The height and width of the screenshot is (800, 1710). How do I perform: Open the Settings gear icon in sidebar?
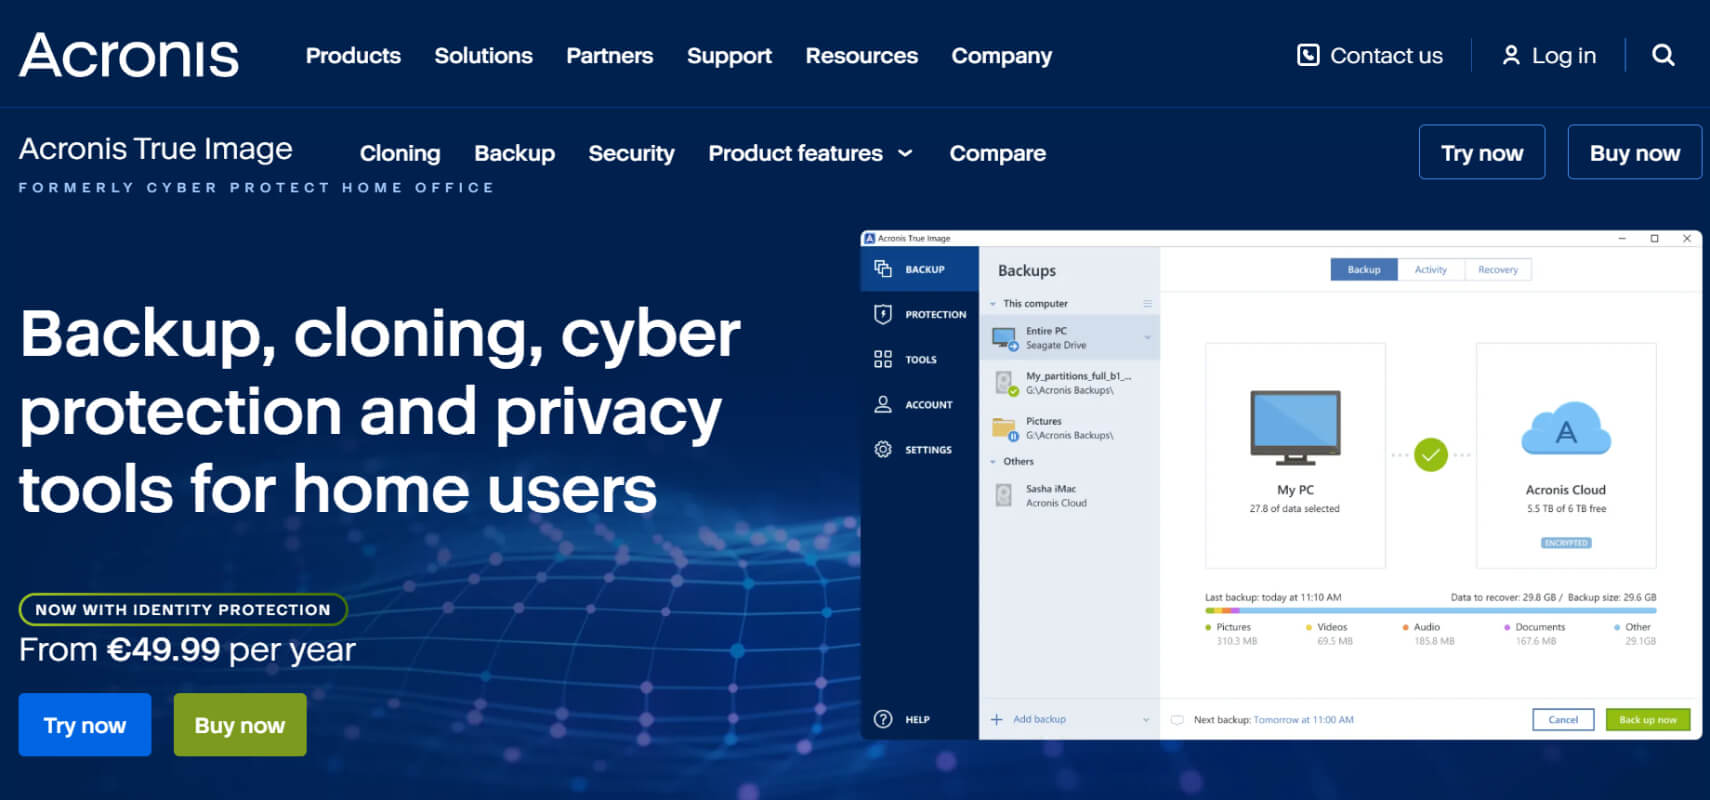click(x=883, y=449)
